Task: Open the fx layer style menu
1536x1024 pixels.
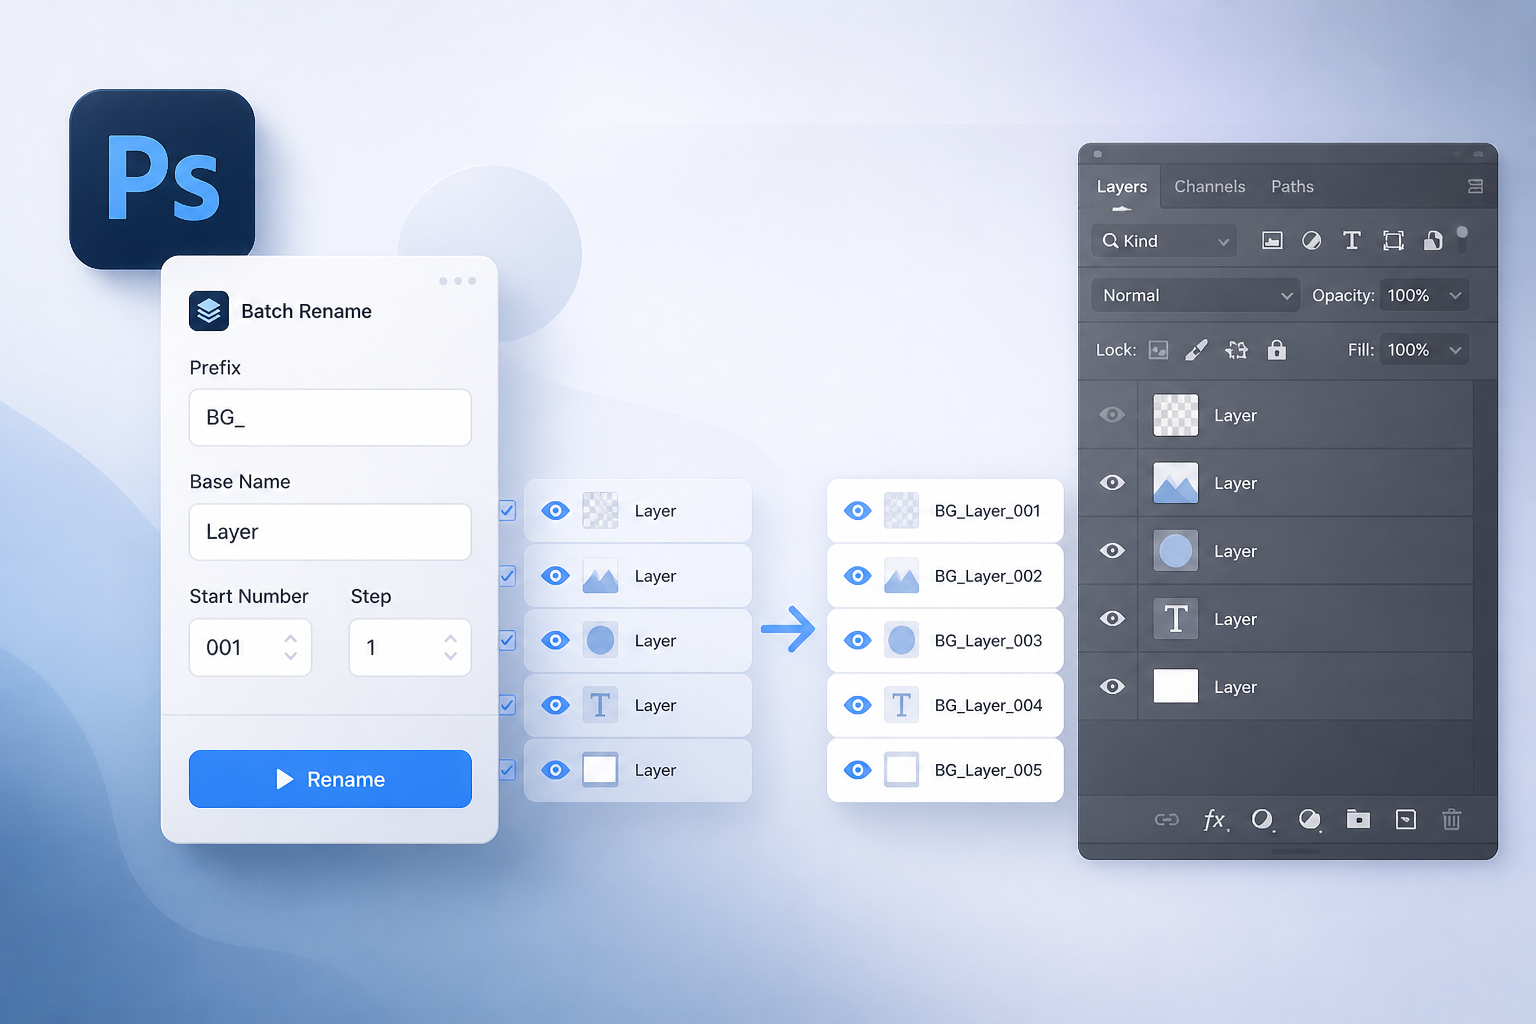Action: pyautogui.click(x=1215, y=820)
